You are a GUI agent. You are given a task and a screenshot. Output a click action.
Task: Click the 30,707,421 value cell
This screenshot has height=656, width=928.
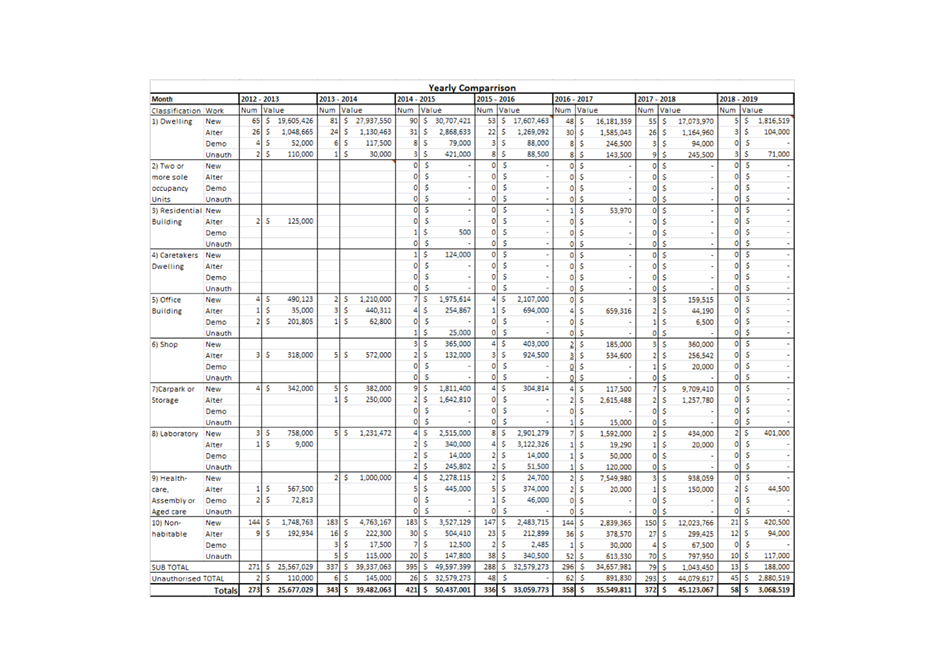tap(453, 121)
